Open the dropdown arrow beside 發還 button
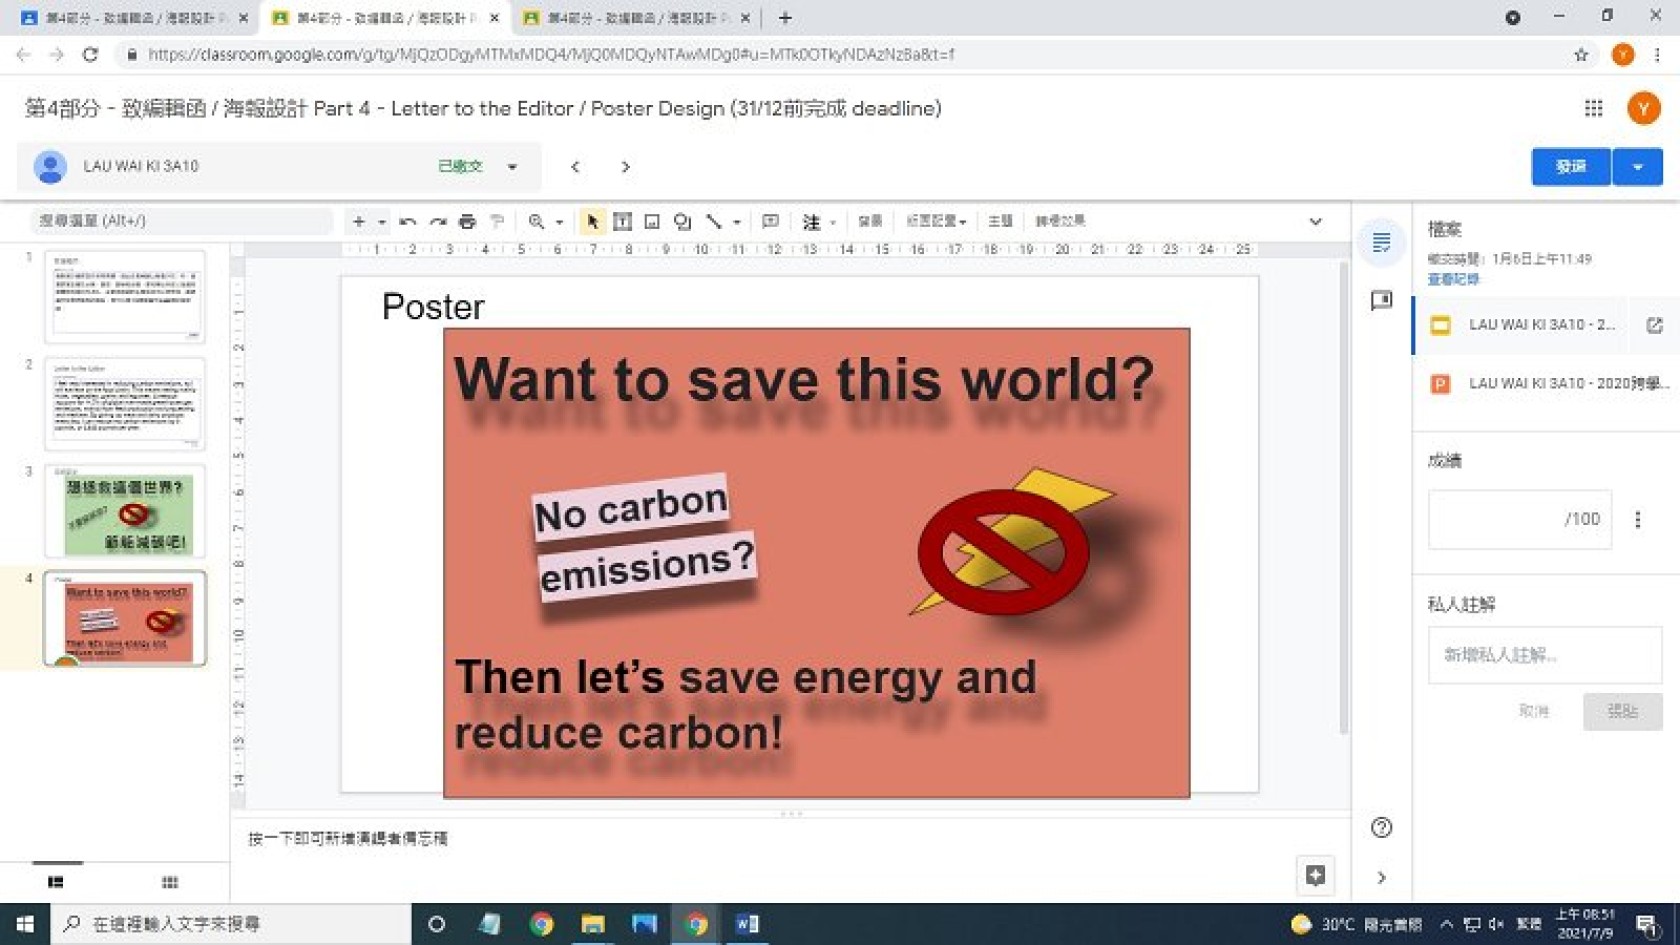Screen dimensions: 1680x945 pyautogui.click(x=1637, y=167)
